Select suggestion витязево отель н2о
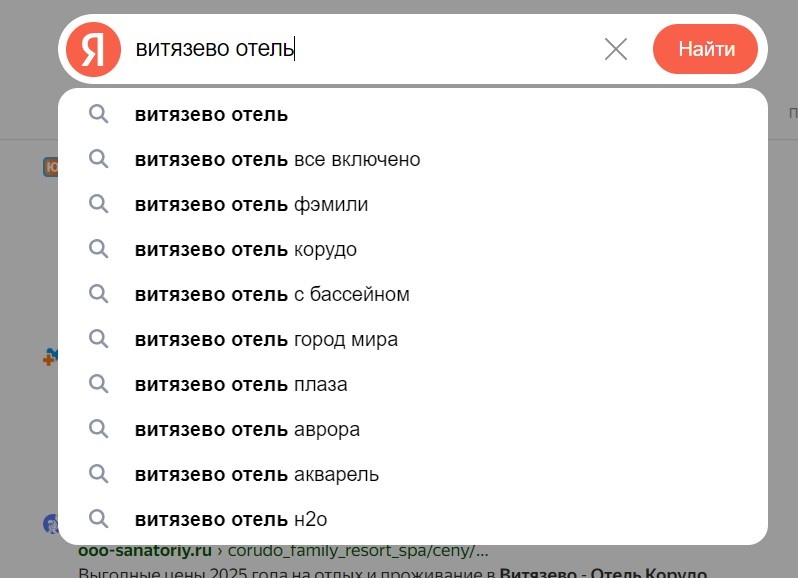The width and height of the screenshot is (798, 578). point(413,519)
